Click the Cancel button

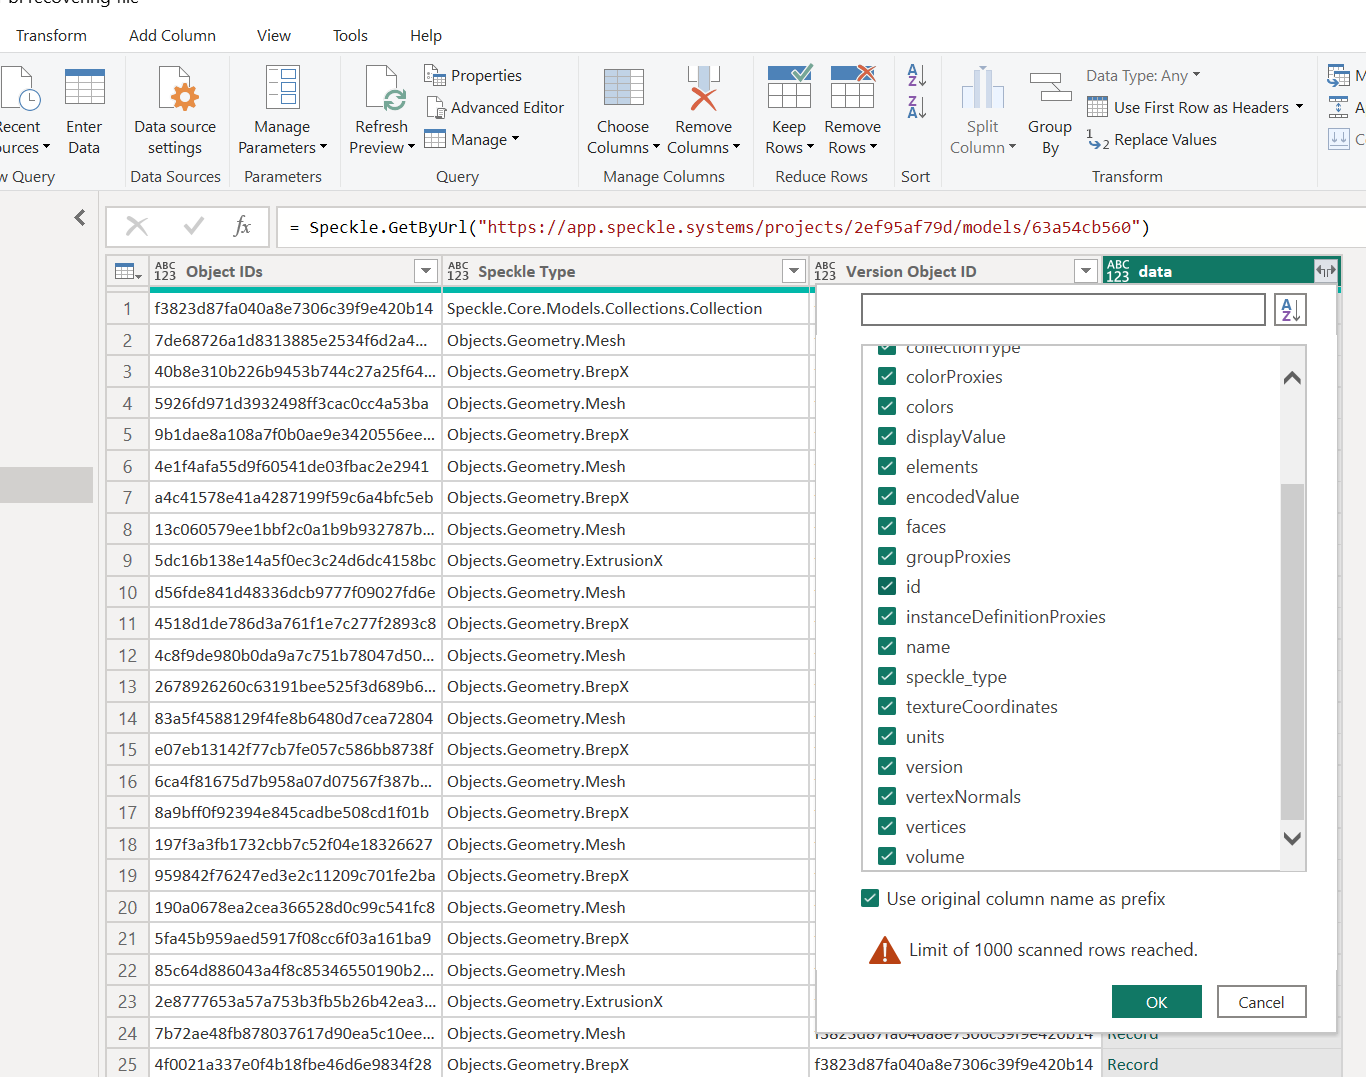coord(1261,1002)
